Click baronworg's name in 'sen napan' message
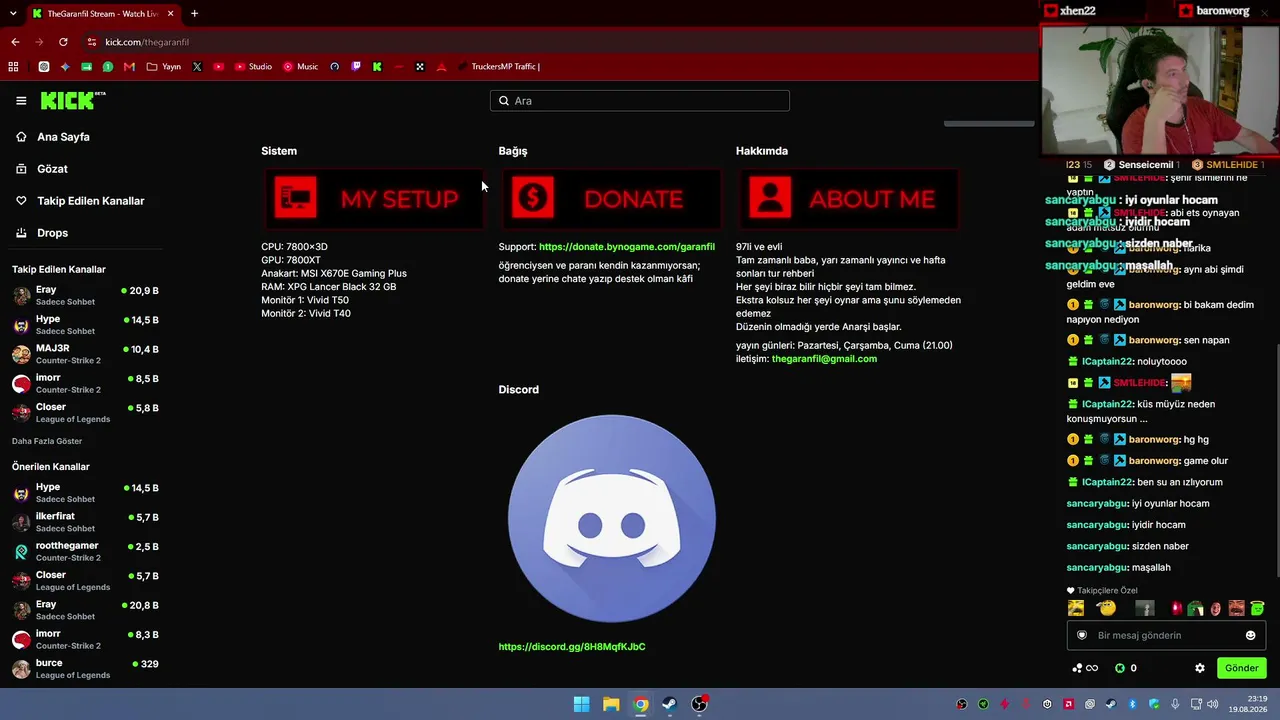1280x720 pixels. [1154, 340]
